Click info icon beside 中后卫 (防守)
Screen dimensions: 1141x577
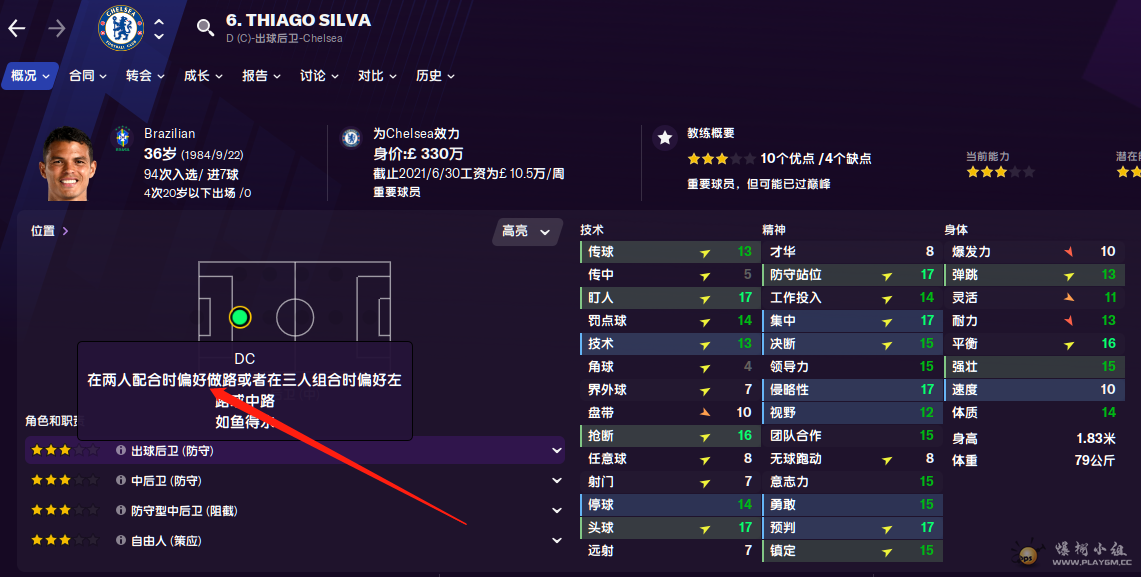click(121, 481)
